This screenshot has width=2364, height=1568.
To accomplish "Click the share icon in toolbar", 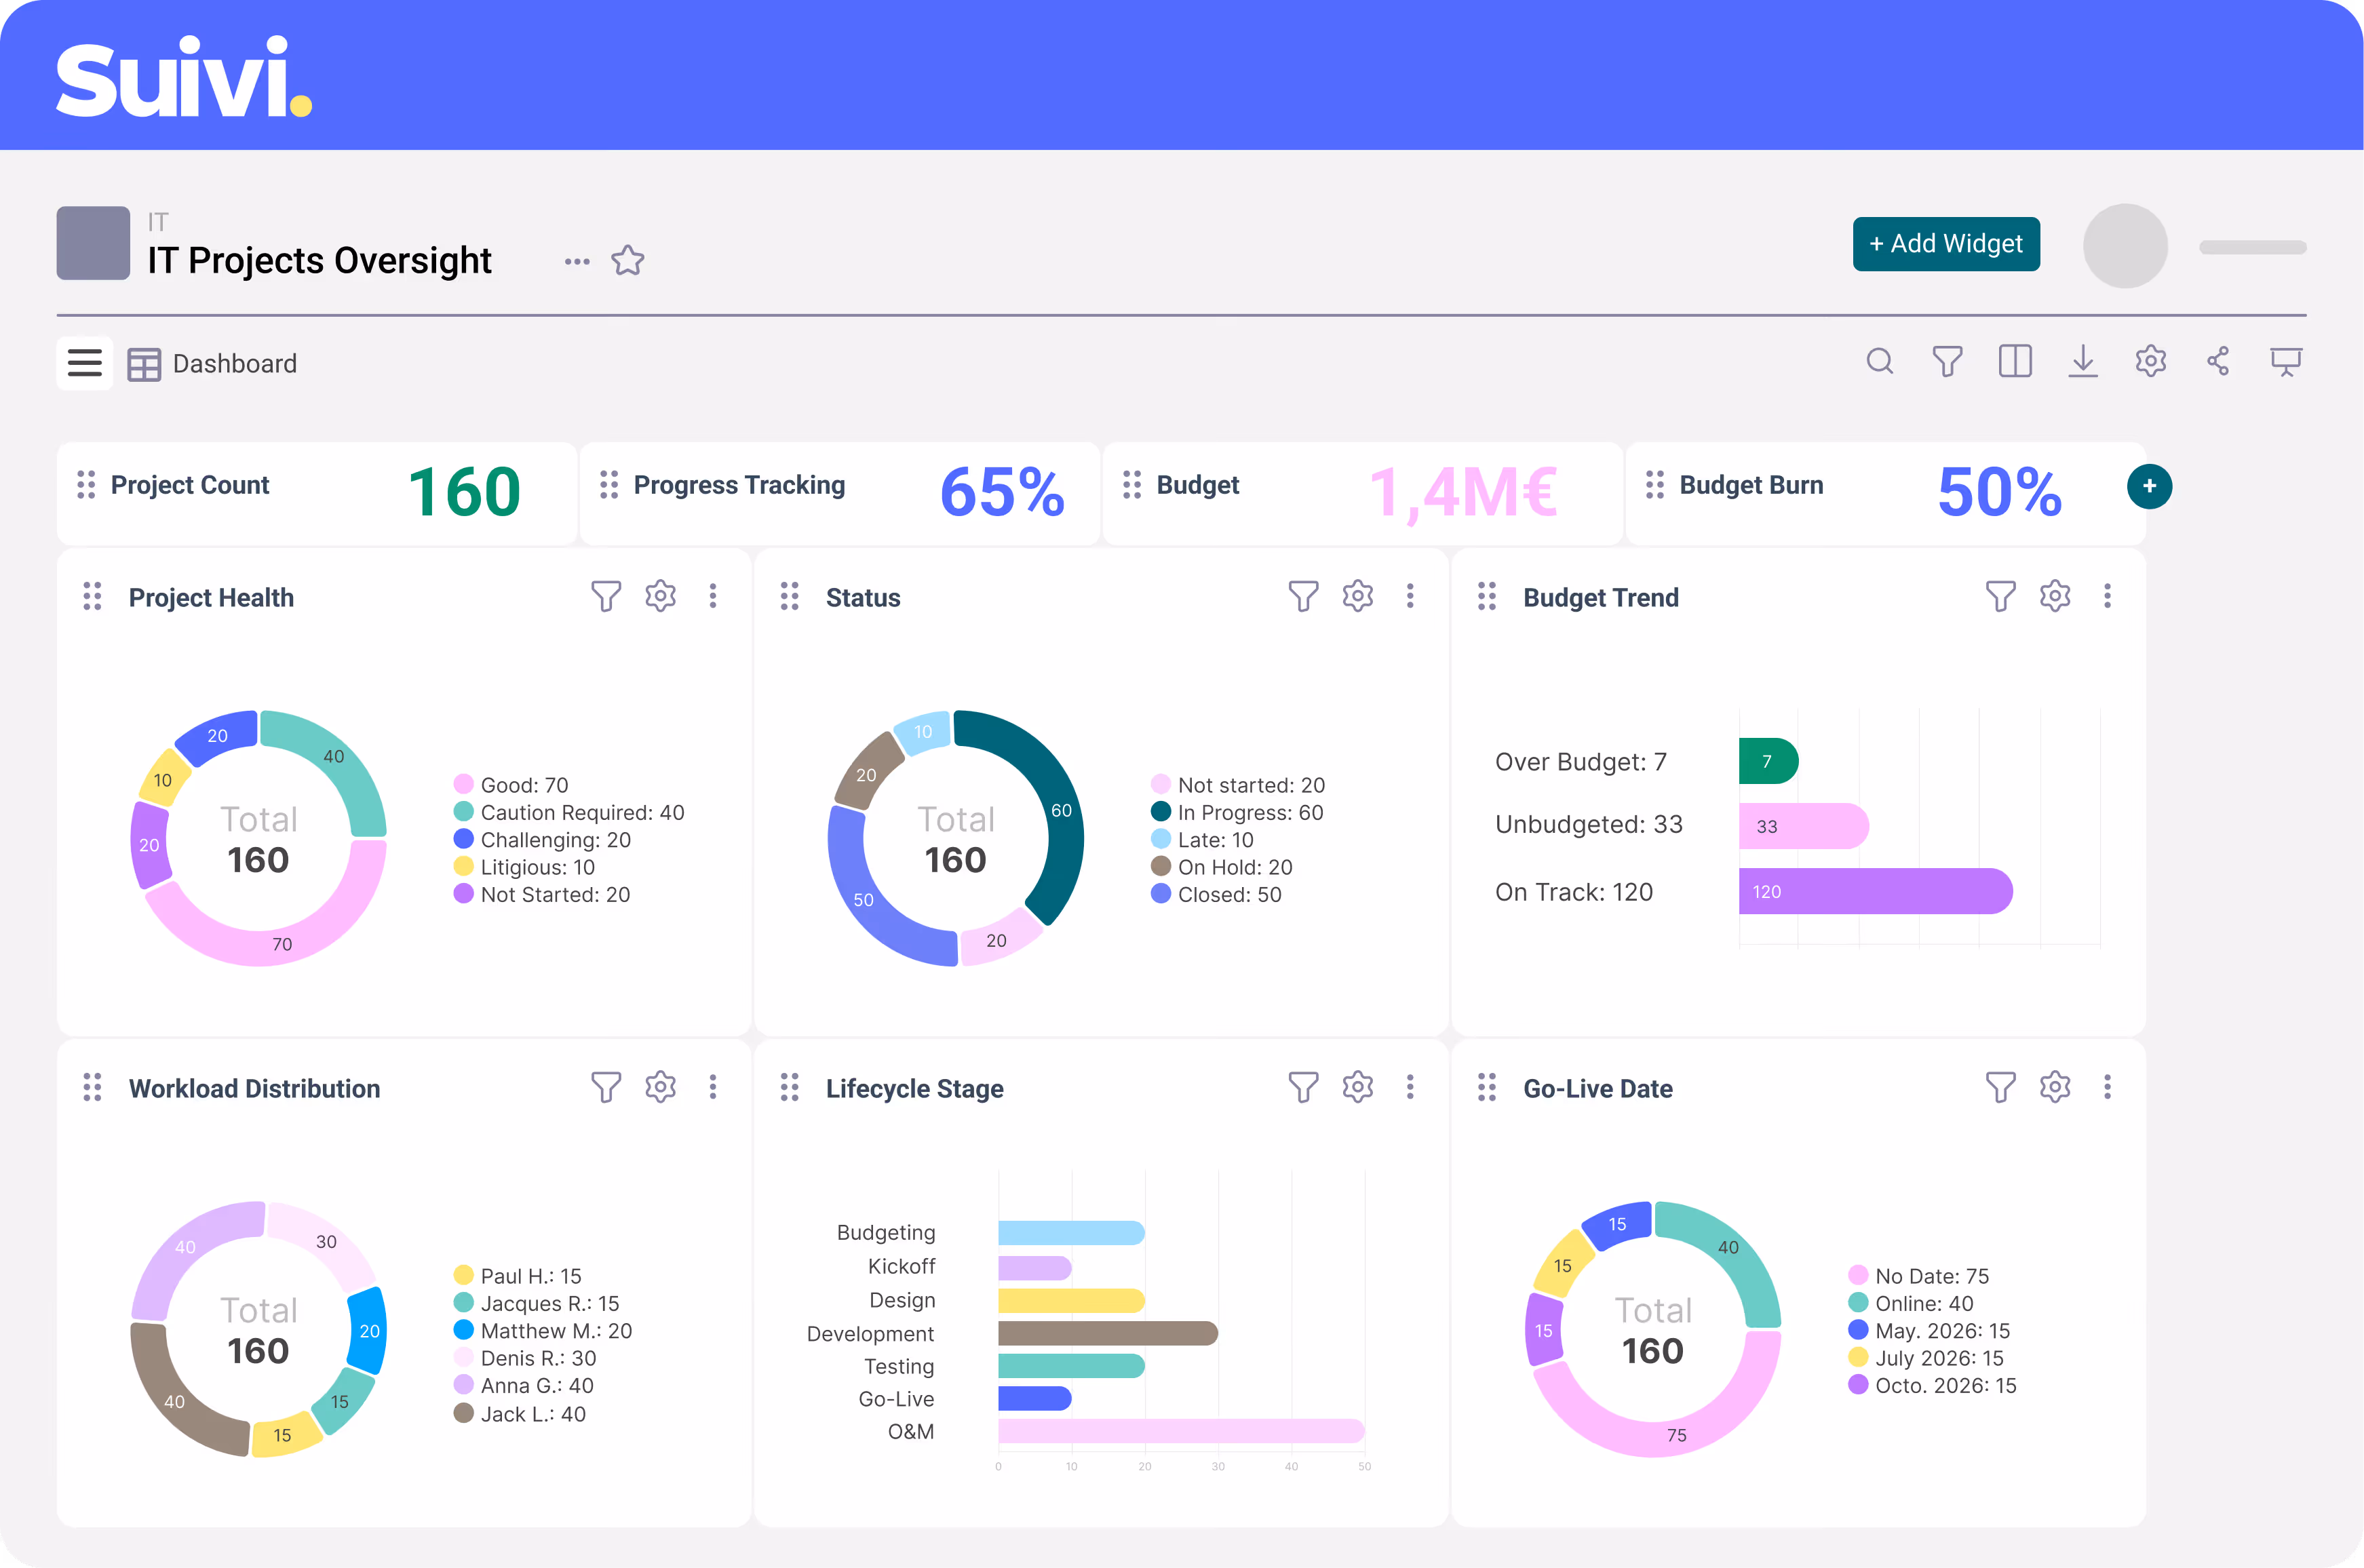I will [2218, 361].
